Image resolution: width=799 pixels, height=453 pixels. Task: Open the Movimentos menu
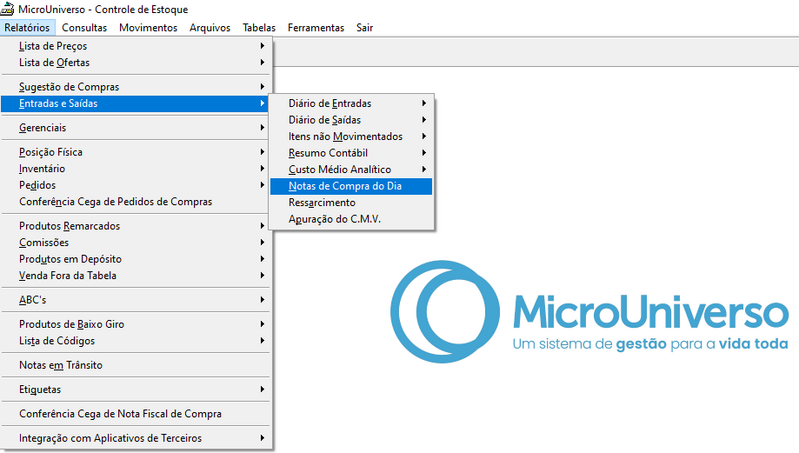[148, 28]
